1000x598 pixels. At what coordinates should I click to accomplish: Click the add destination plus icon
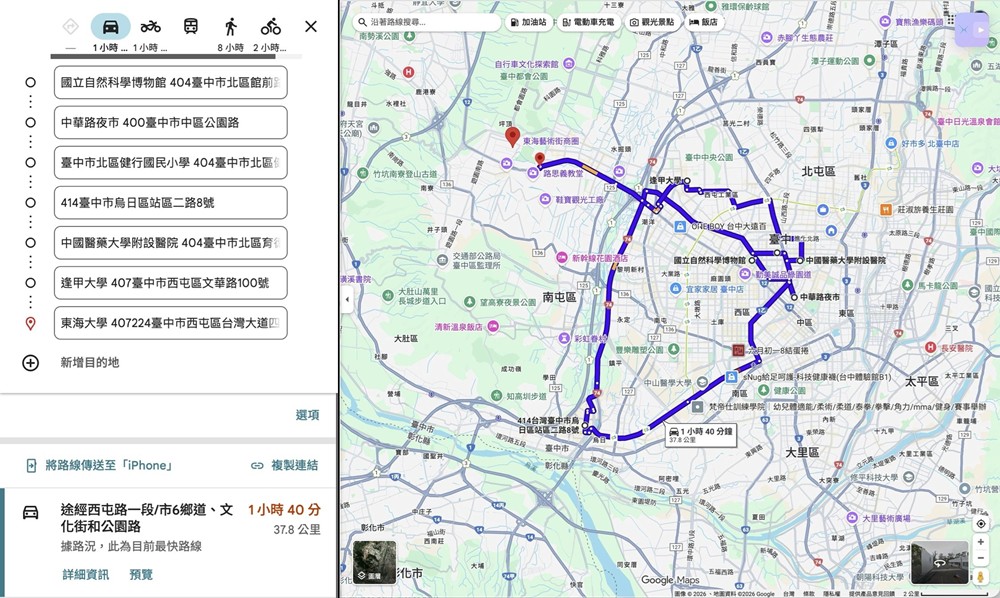[31, 363]
